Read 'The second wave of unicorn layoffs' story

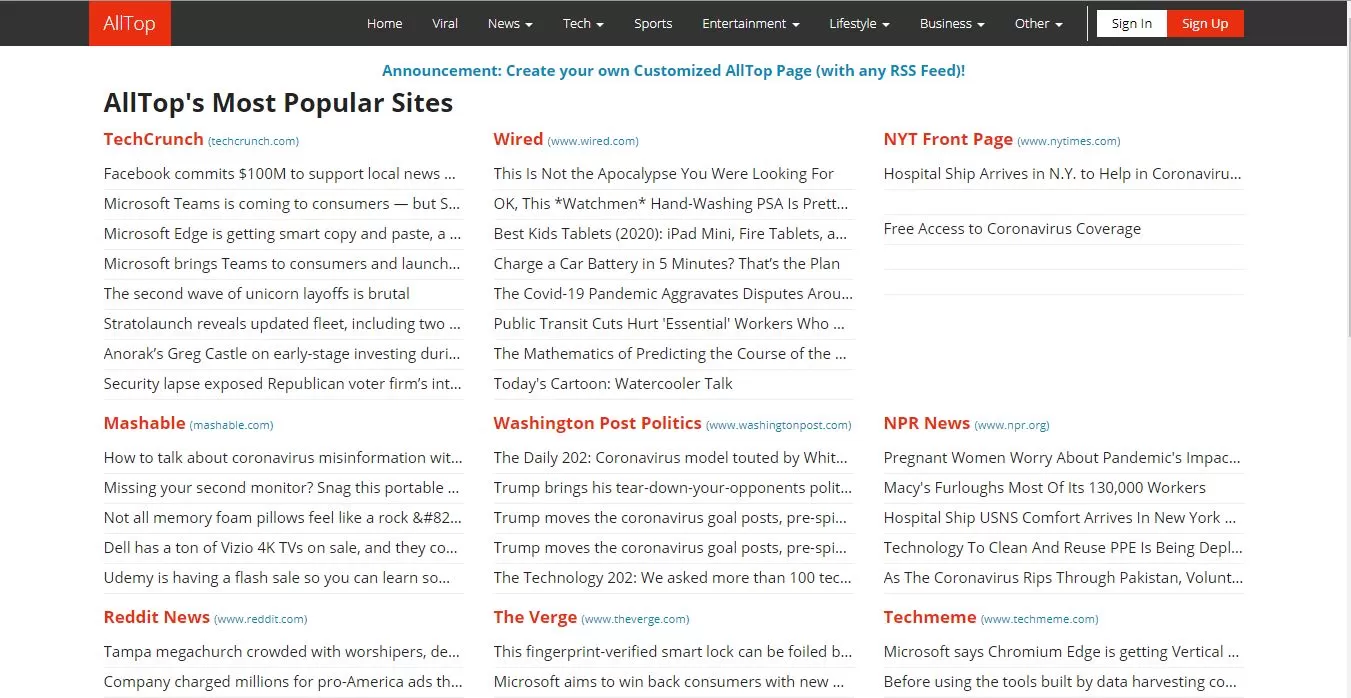click(257, 293)
